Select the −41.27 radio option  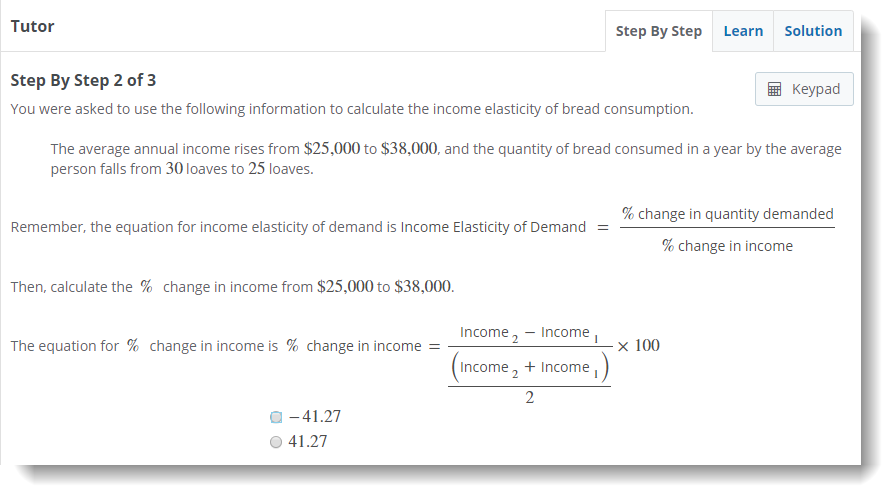click(277, 417)
